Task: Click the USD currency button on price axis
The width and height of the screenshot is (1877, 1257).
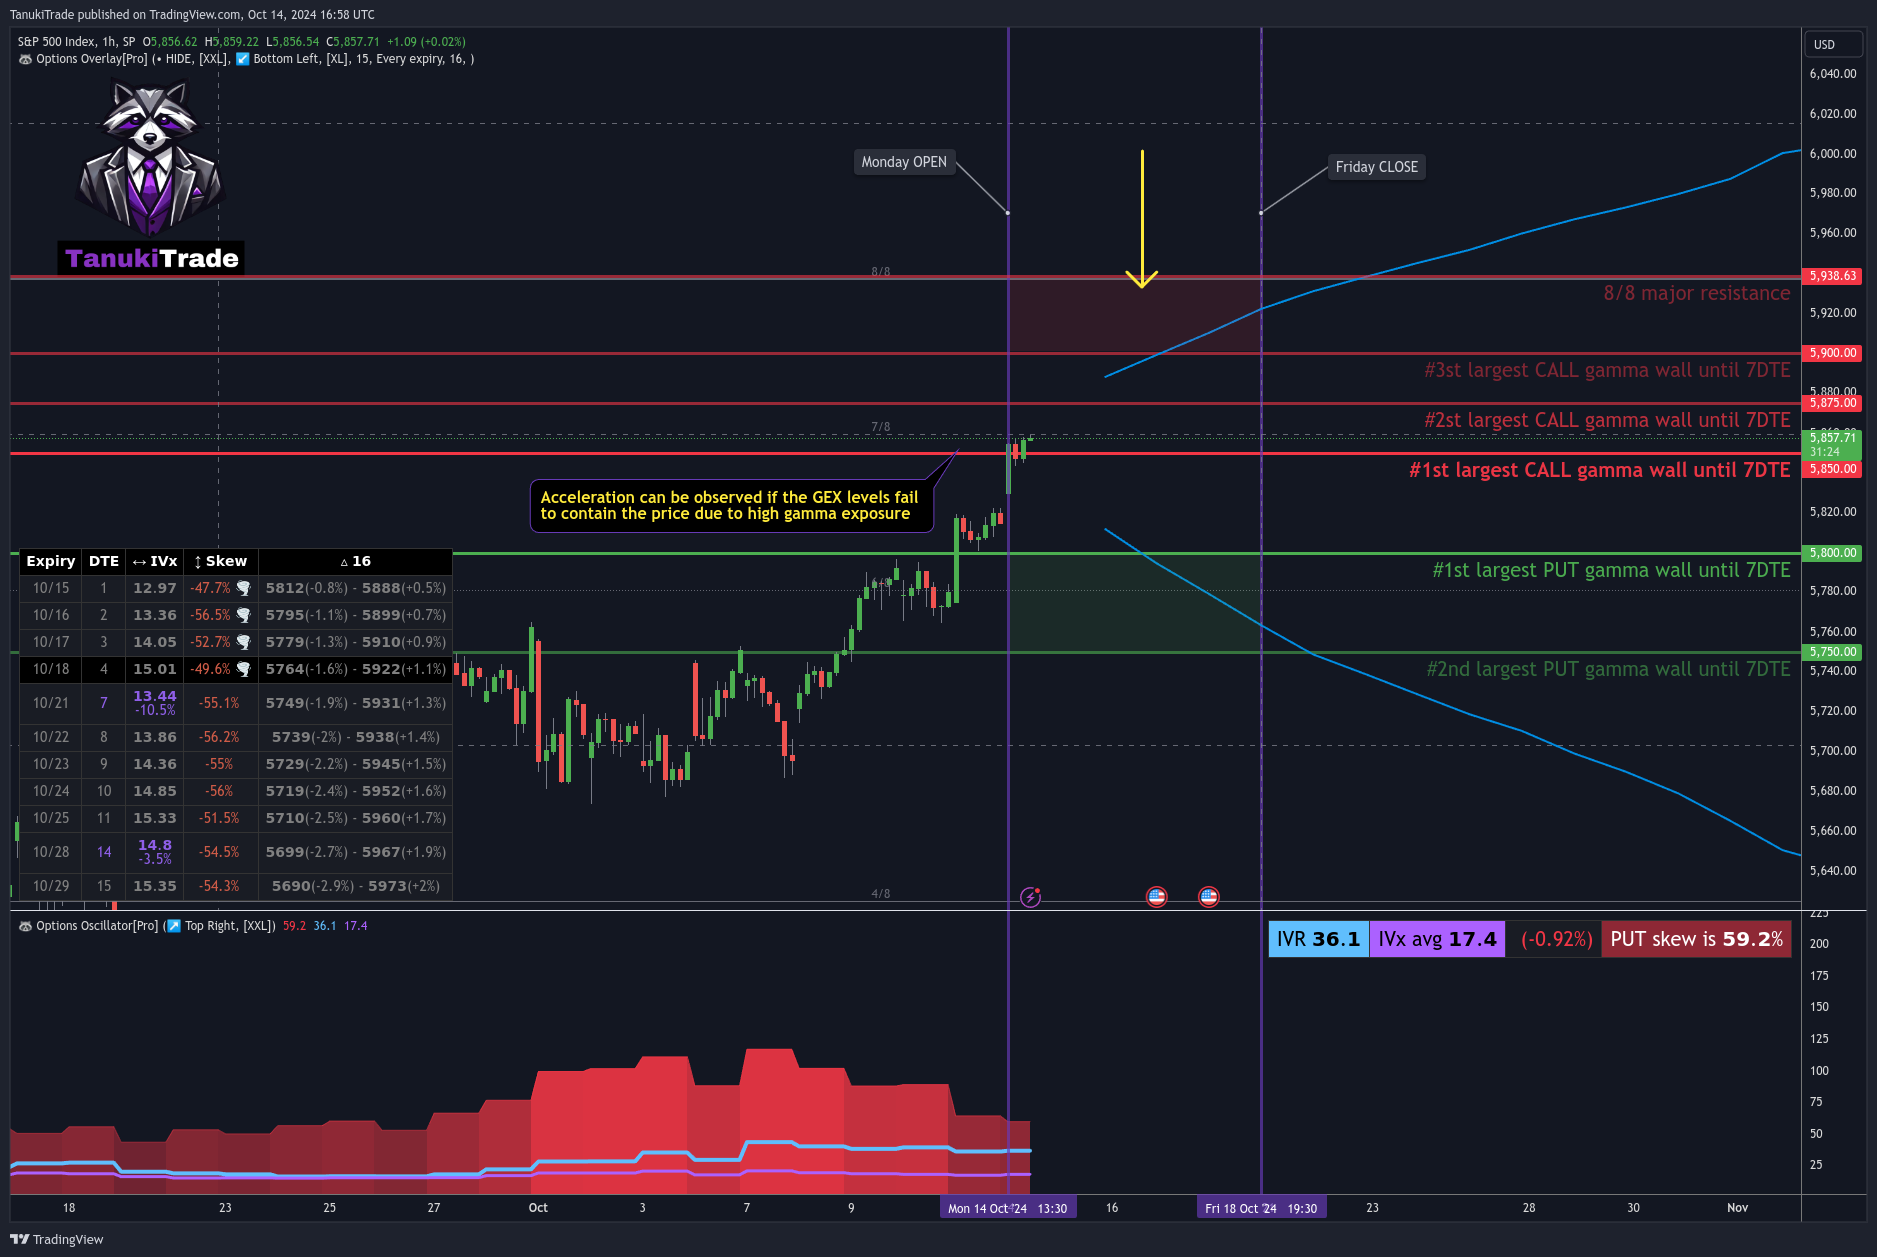Action: tap(1833, 44)
